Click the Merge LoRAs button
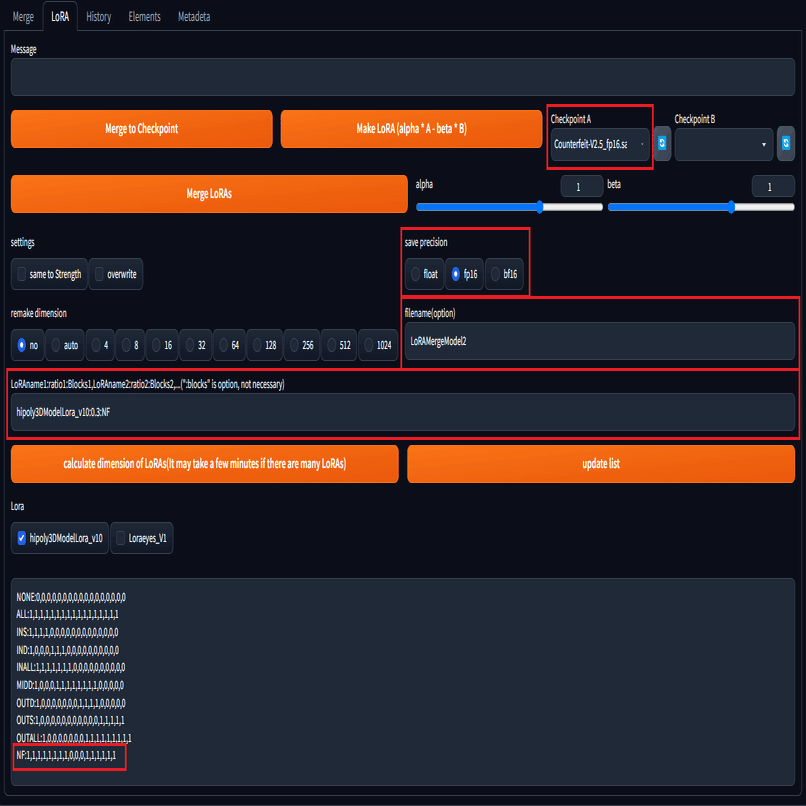This screenshot has width=806, height=806. point(209,194)
